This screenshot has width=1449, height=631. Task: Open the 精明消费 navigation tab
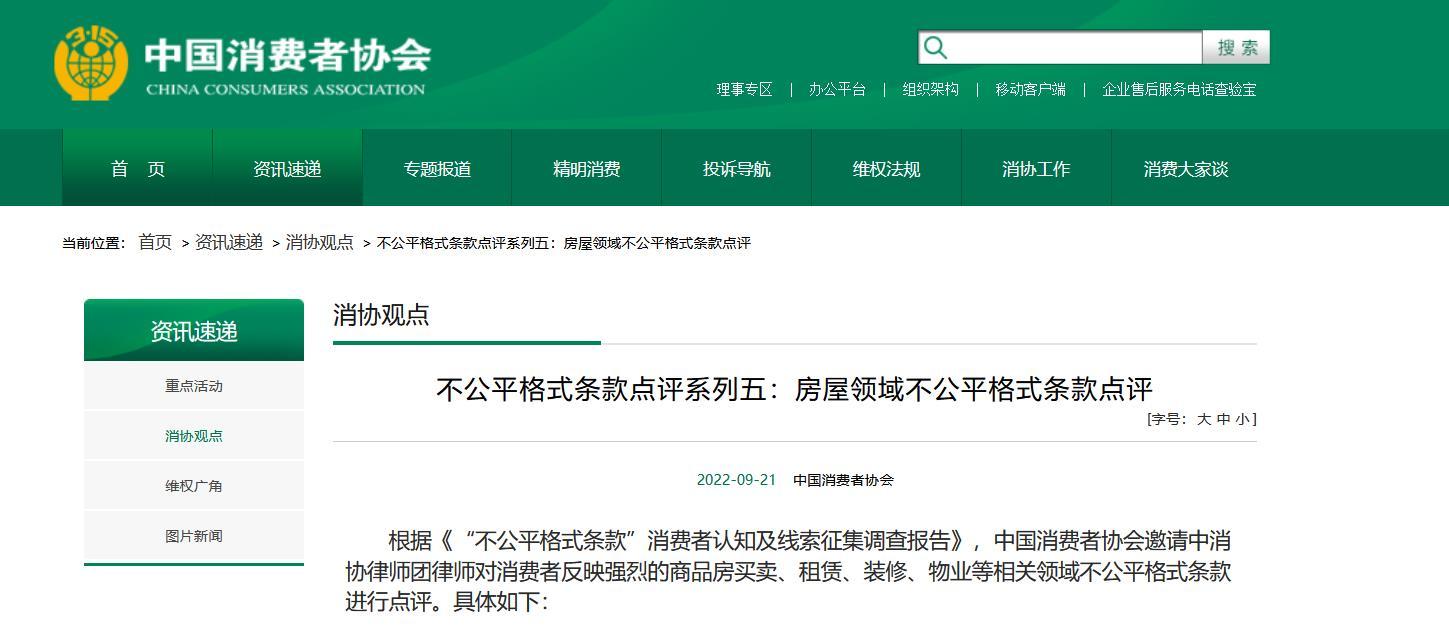coord(587,168)
